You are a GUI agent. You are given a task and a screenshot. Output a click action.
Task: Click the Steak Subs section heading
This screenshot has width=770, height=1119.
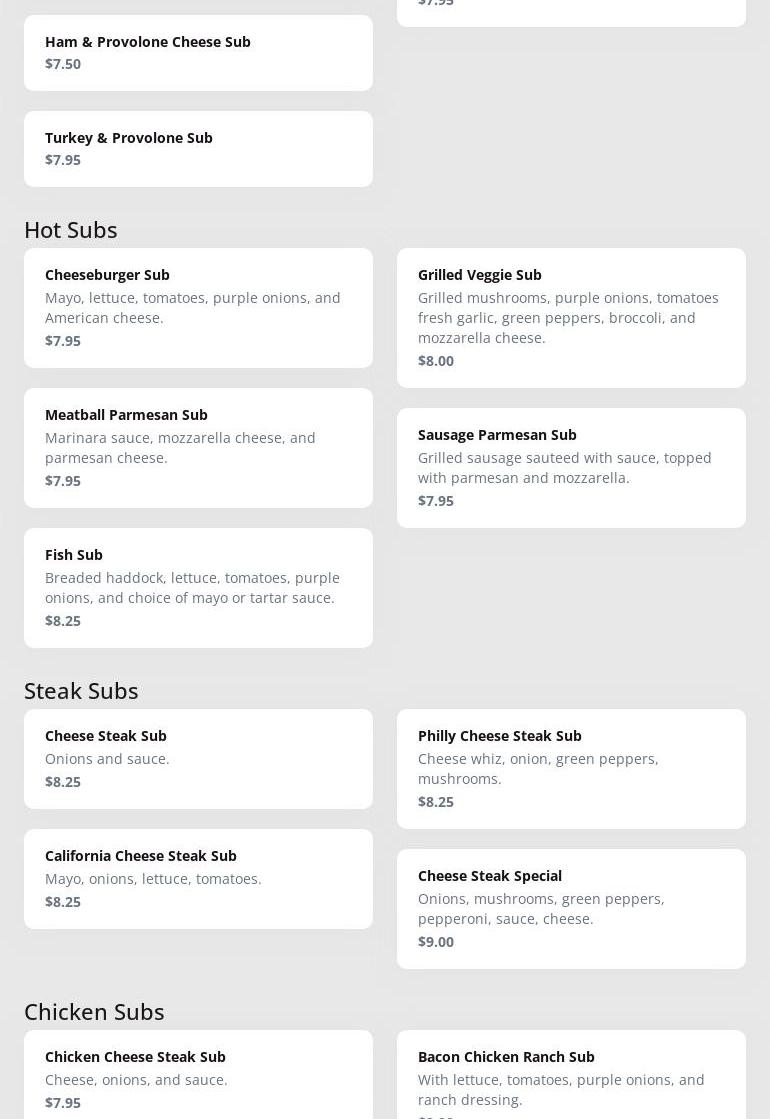81,690
